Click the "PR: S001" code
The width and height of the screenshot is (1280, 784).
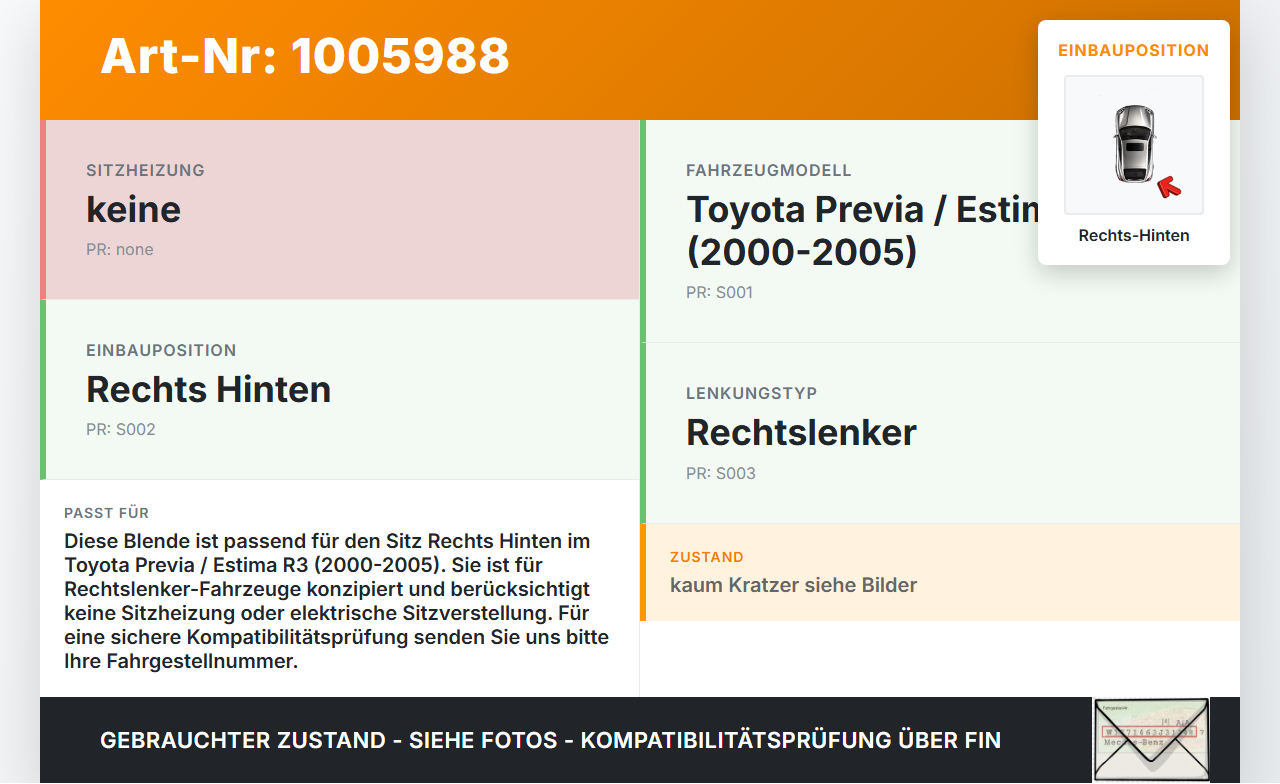click(x=720, y=293)
